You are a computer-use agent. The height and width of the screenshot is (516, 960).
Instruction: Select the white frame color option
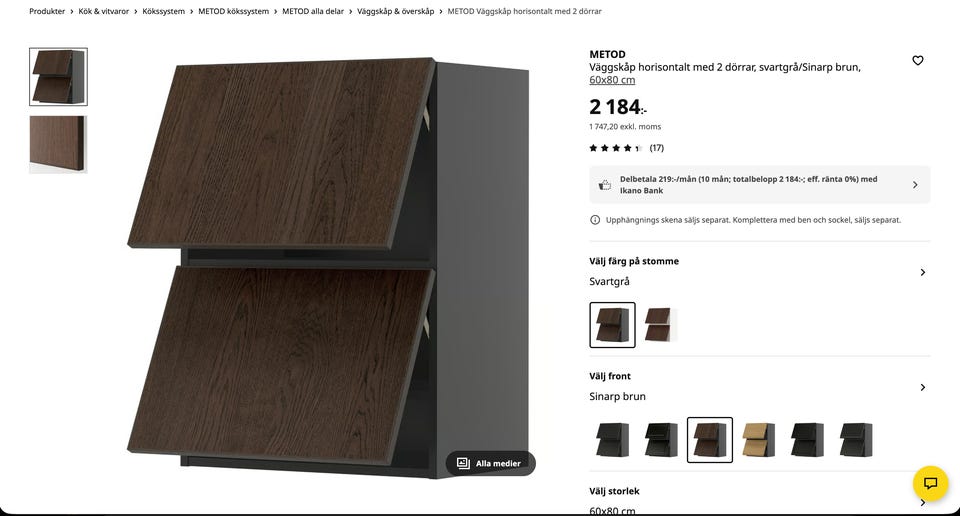661,325
